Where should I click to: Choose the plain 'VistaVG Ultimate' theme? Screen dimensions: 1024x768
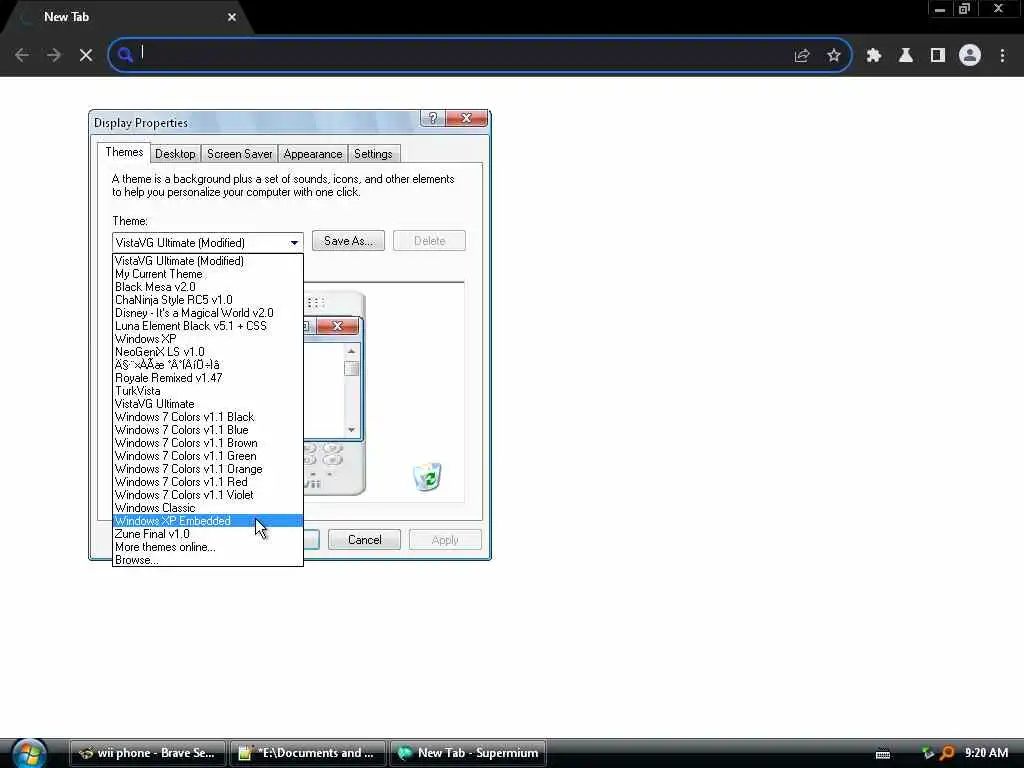click(x=208, y=404)
